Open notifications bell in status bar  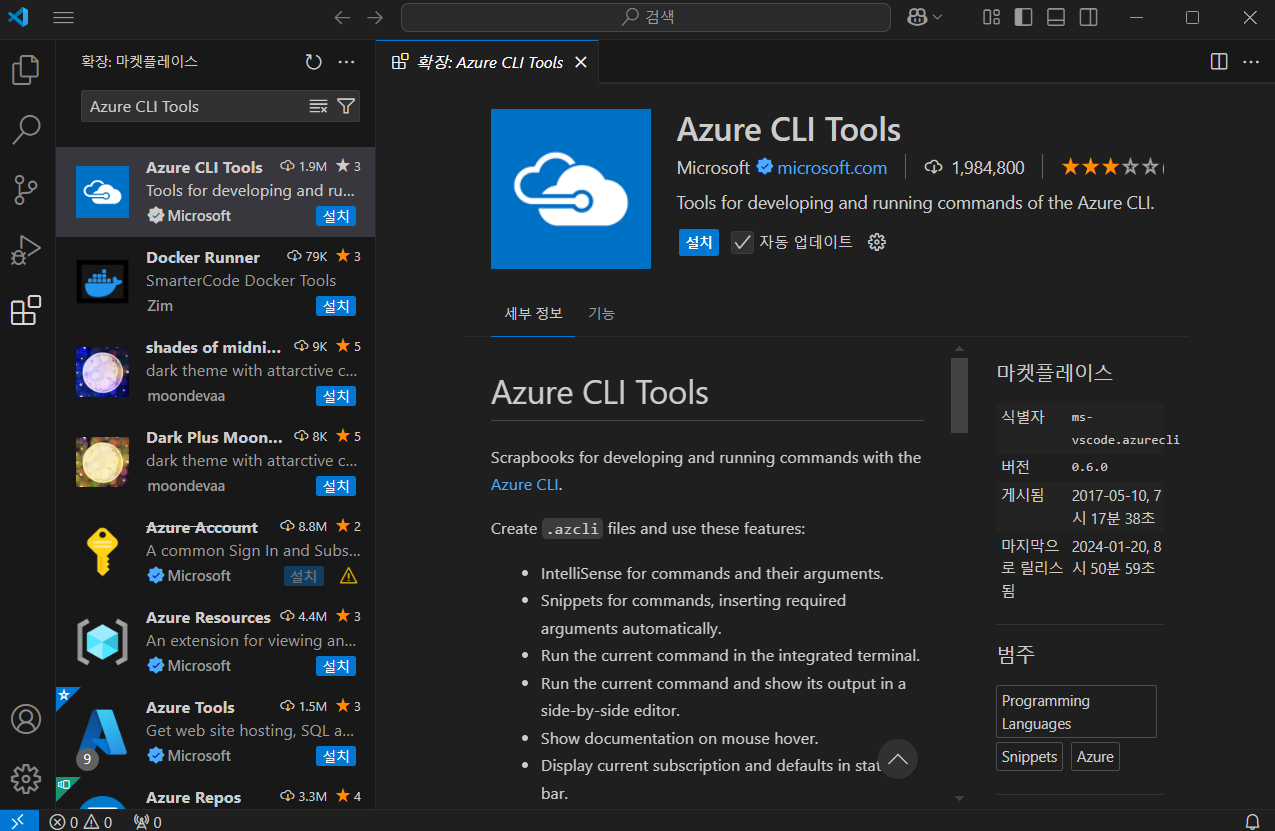(x=1252, y=822)
